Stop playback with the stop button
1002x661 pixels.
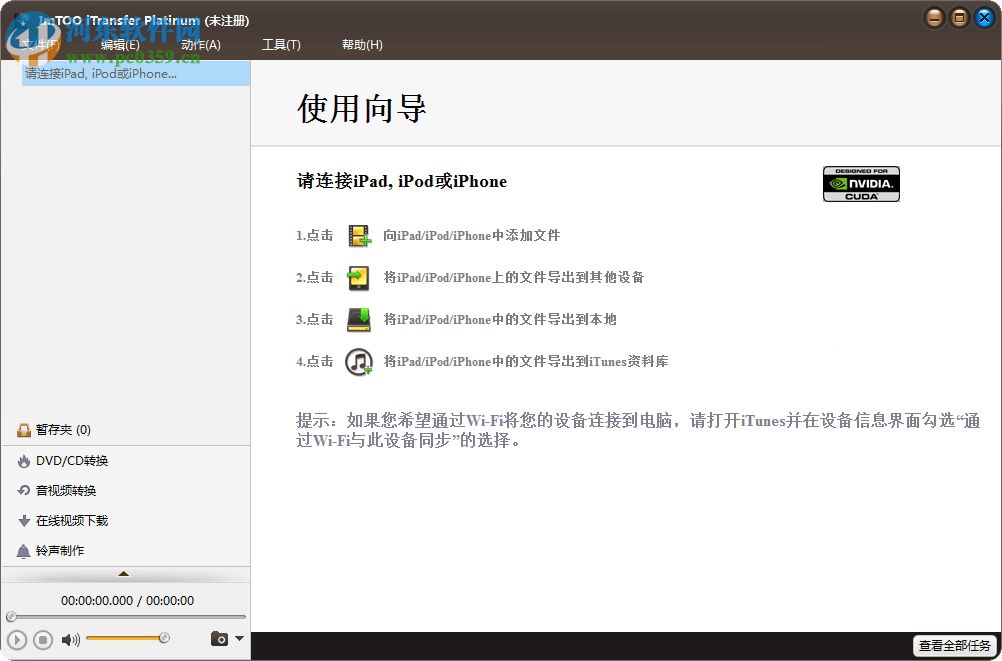point(42,639)
